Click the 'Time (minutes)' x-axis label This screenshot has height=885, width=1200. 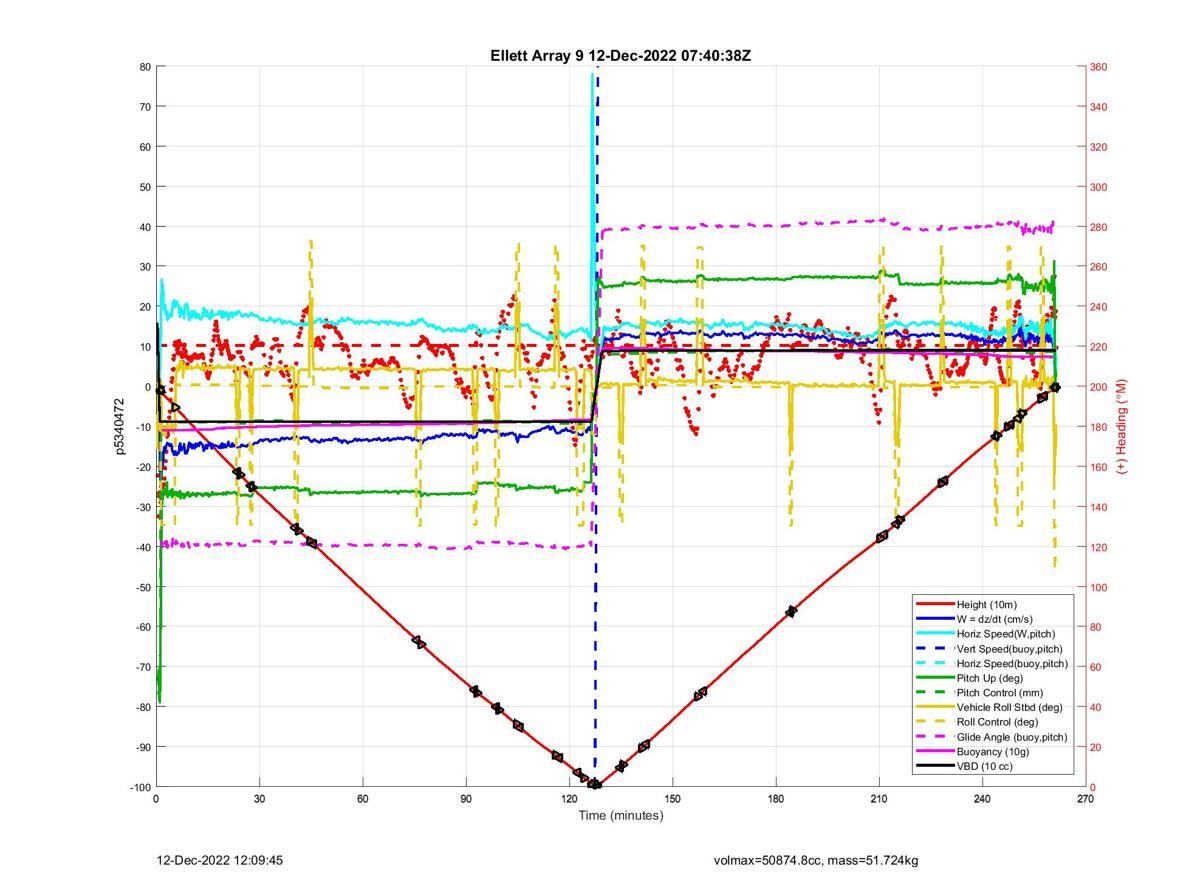tap(620, 815)
